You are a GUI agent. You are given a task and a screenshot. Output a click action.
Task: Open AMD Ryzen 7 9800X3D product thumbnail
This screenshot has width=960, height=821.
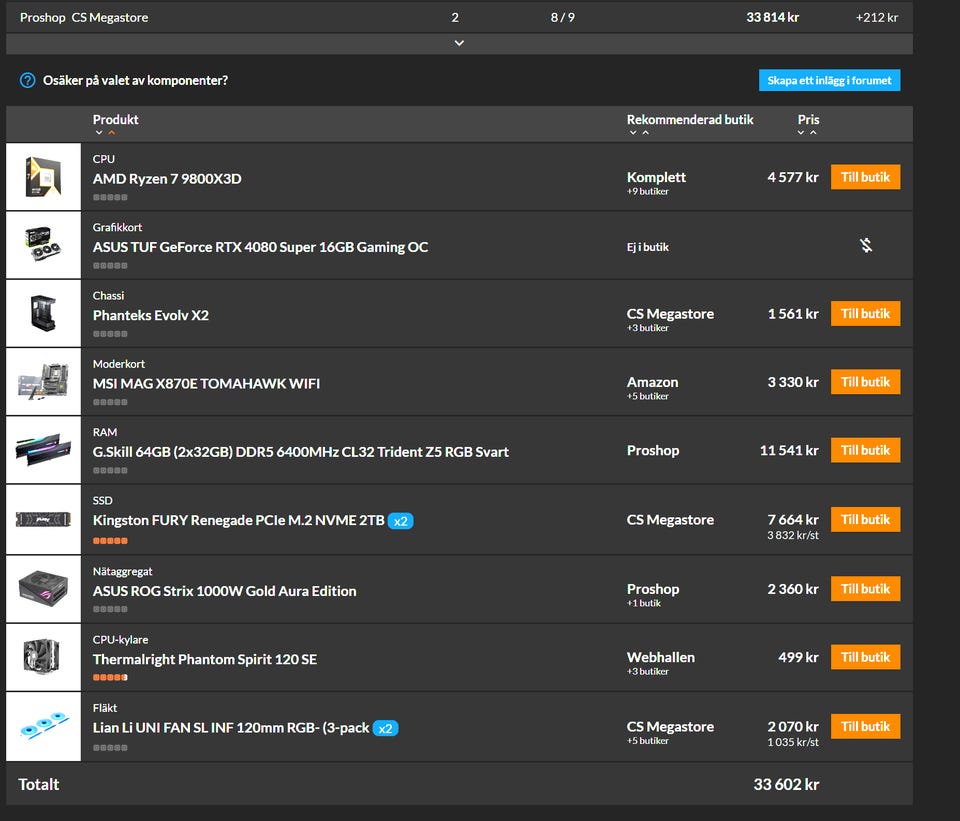pyautogui.click(x=43, y=177)
